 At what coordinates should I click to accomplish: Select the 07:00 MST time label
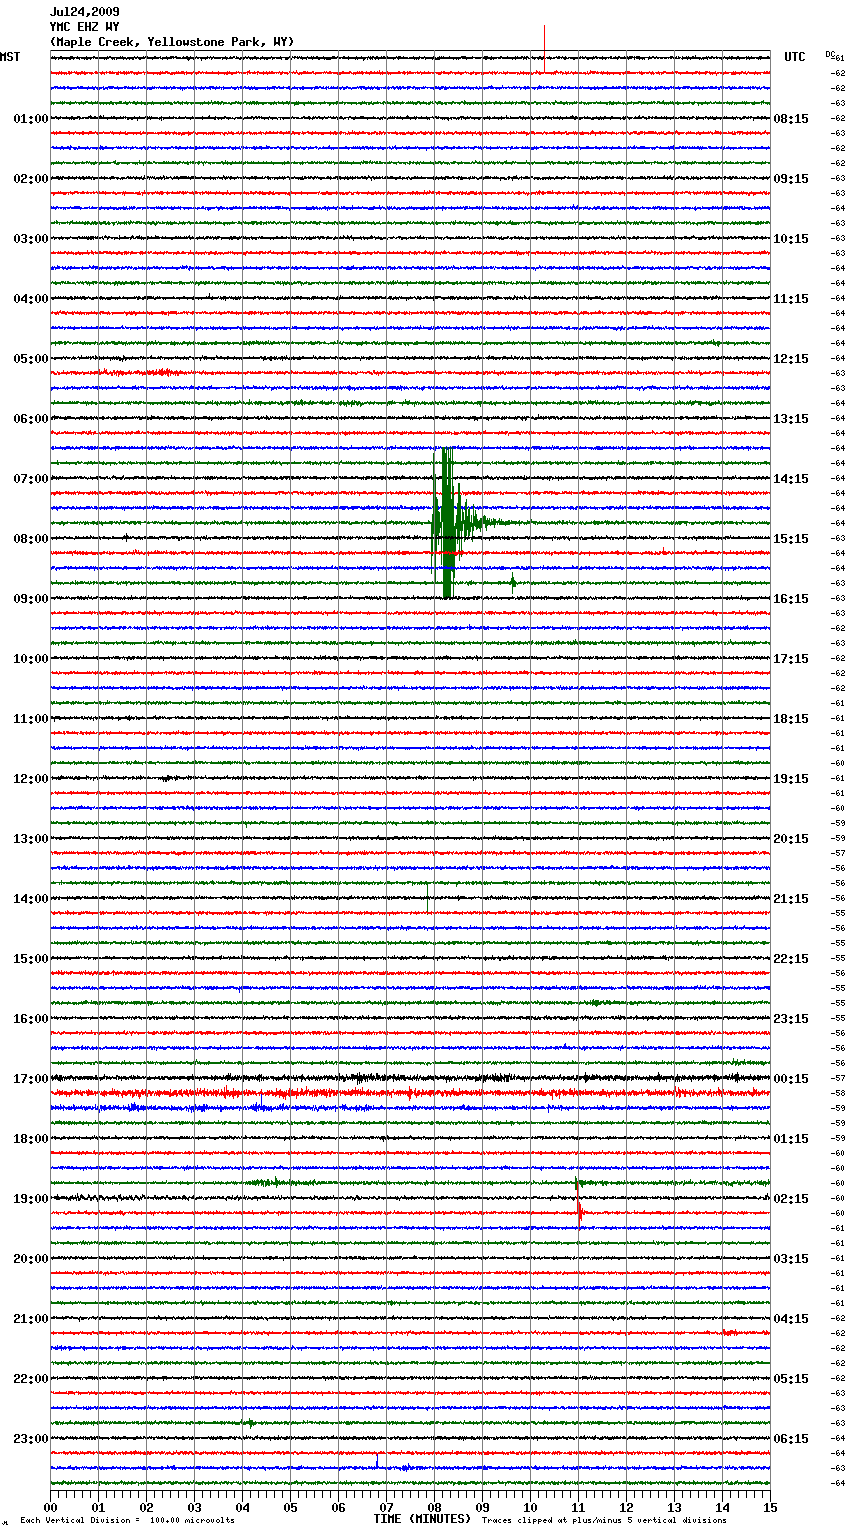[31, 479]
